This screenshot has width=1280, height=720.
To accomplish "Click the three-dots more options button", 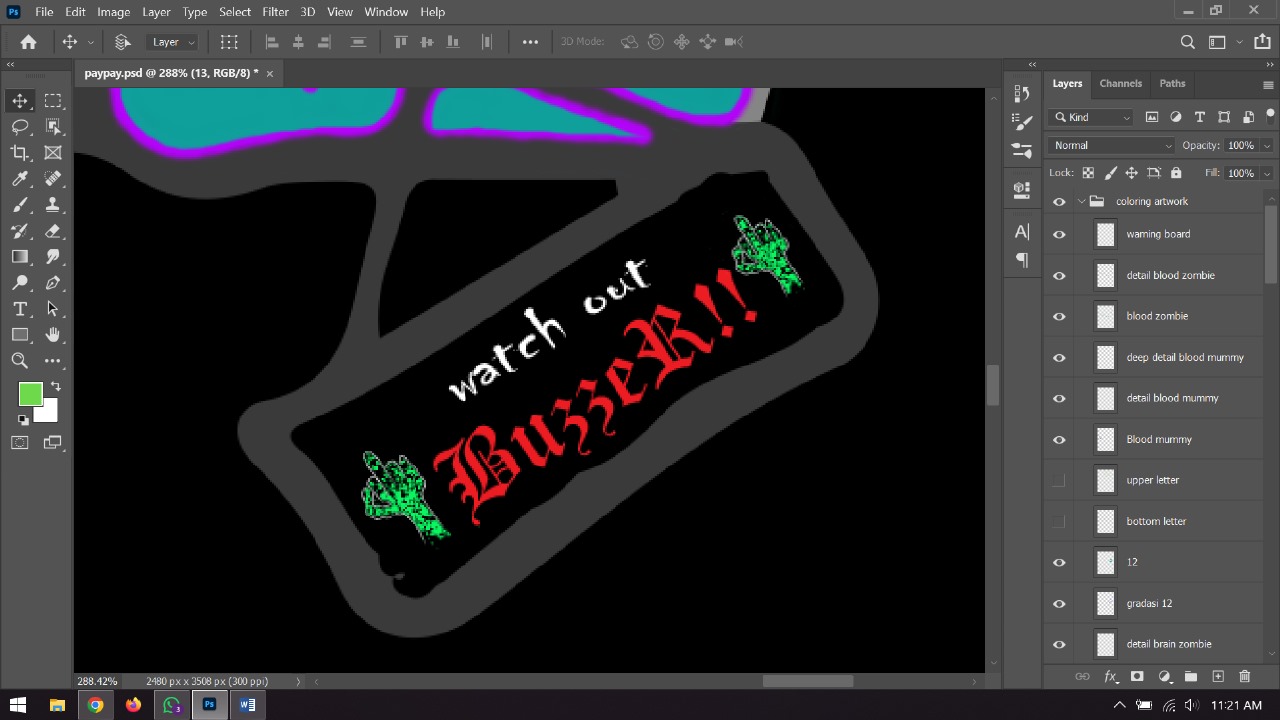I will pos(530,42).
